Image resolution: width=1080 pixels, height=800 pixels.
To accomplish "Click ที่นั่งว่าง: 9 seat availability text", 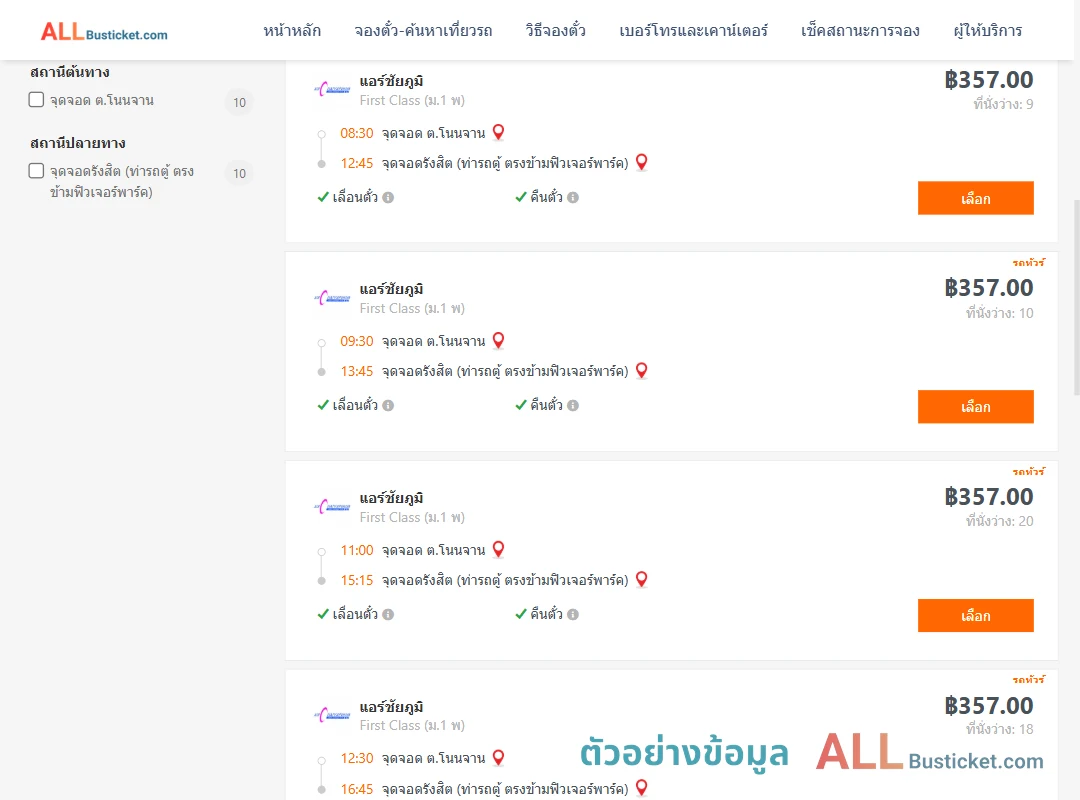I will [x=1003, y=104].
